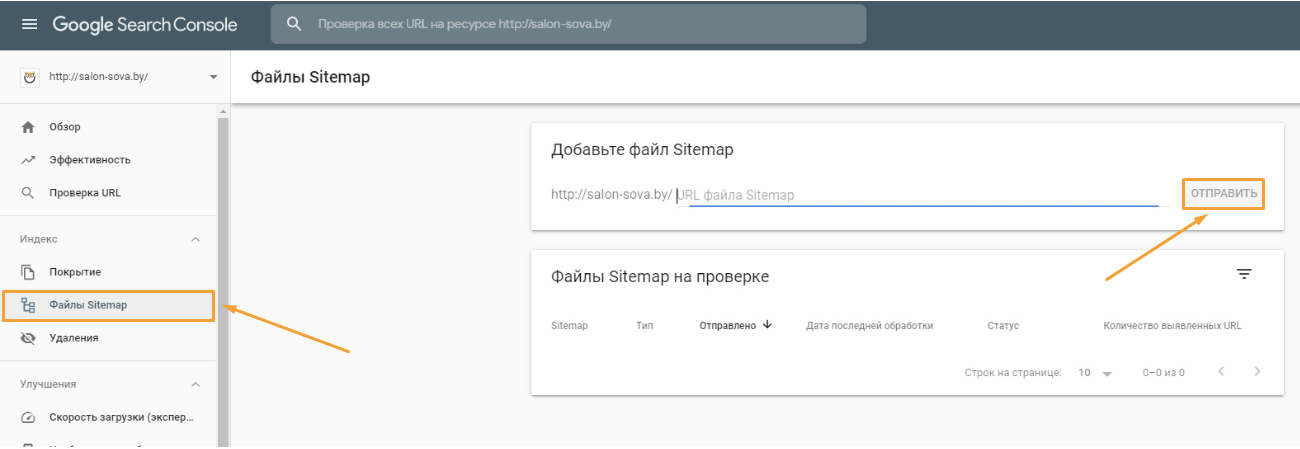Click the search magnifier icon
Image resolution: width=1300 pixels, height=449 pixels.
[294, 24]
